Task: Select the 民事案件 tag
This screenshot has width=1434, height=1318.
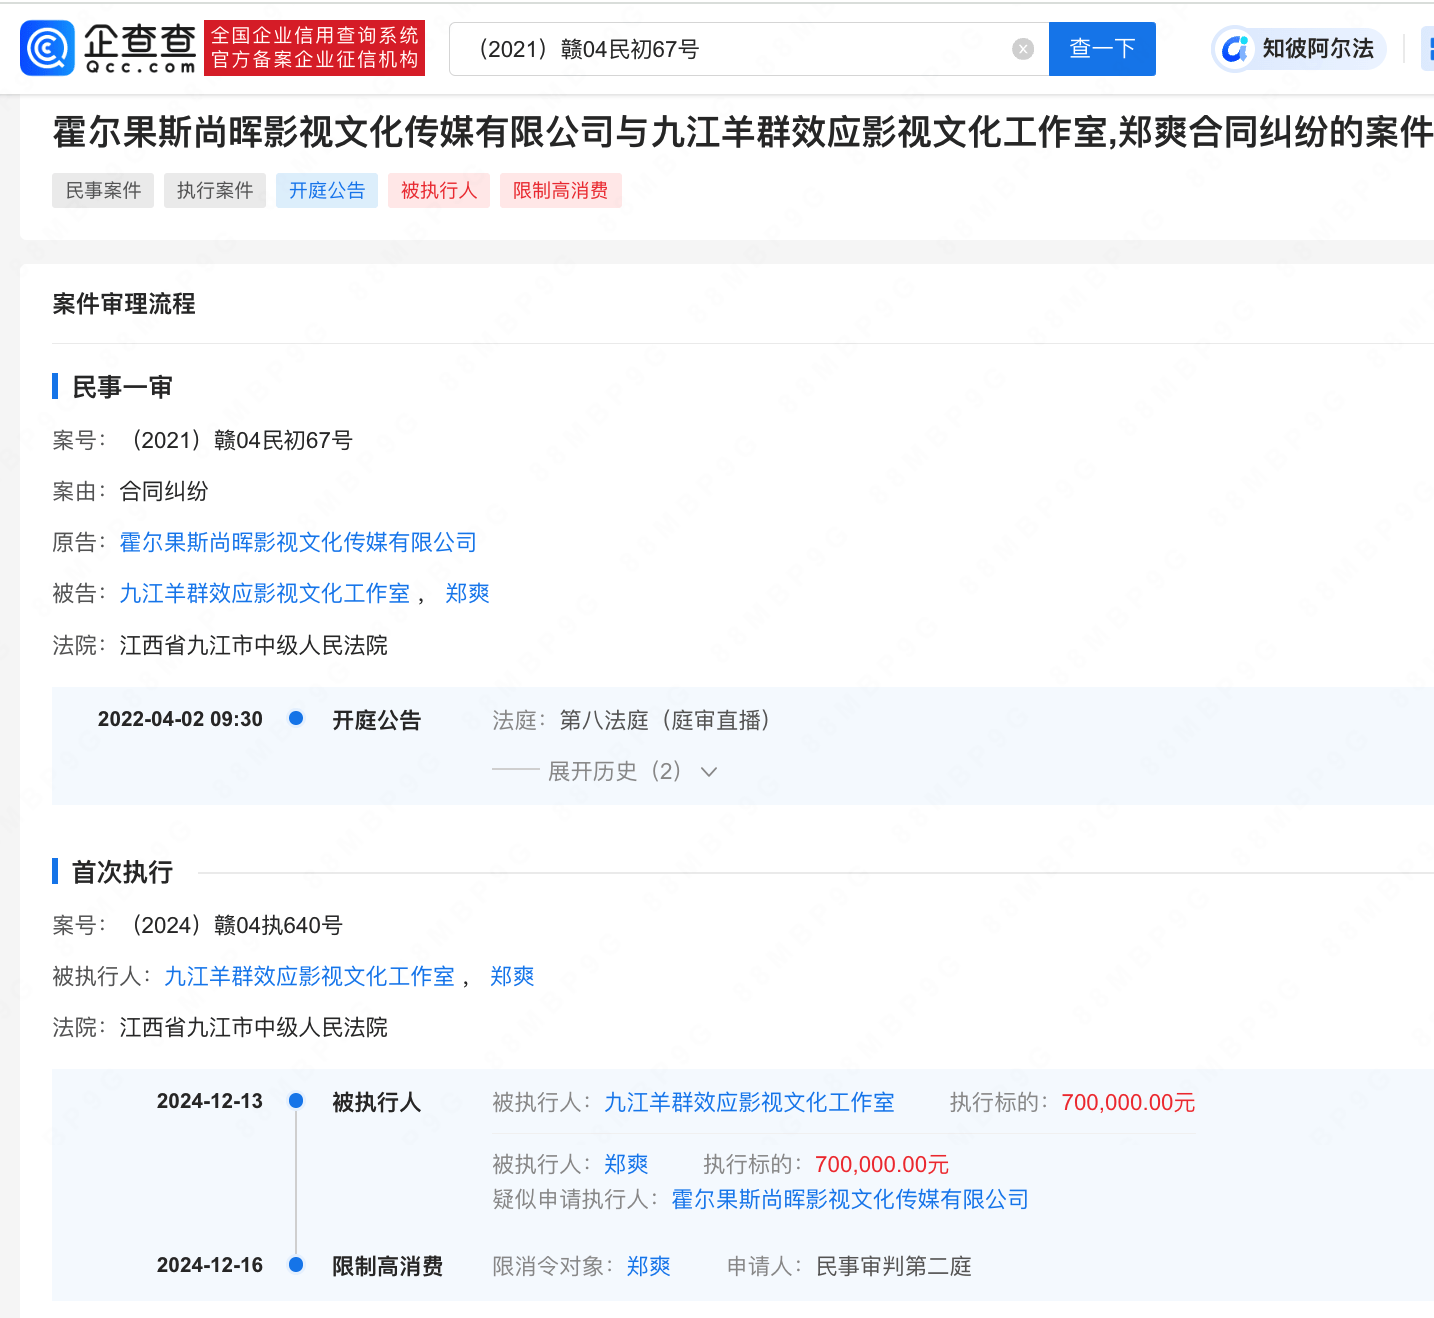Action: click(103, 190)
